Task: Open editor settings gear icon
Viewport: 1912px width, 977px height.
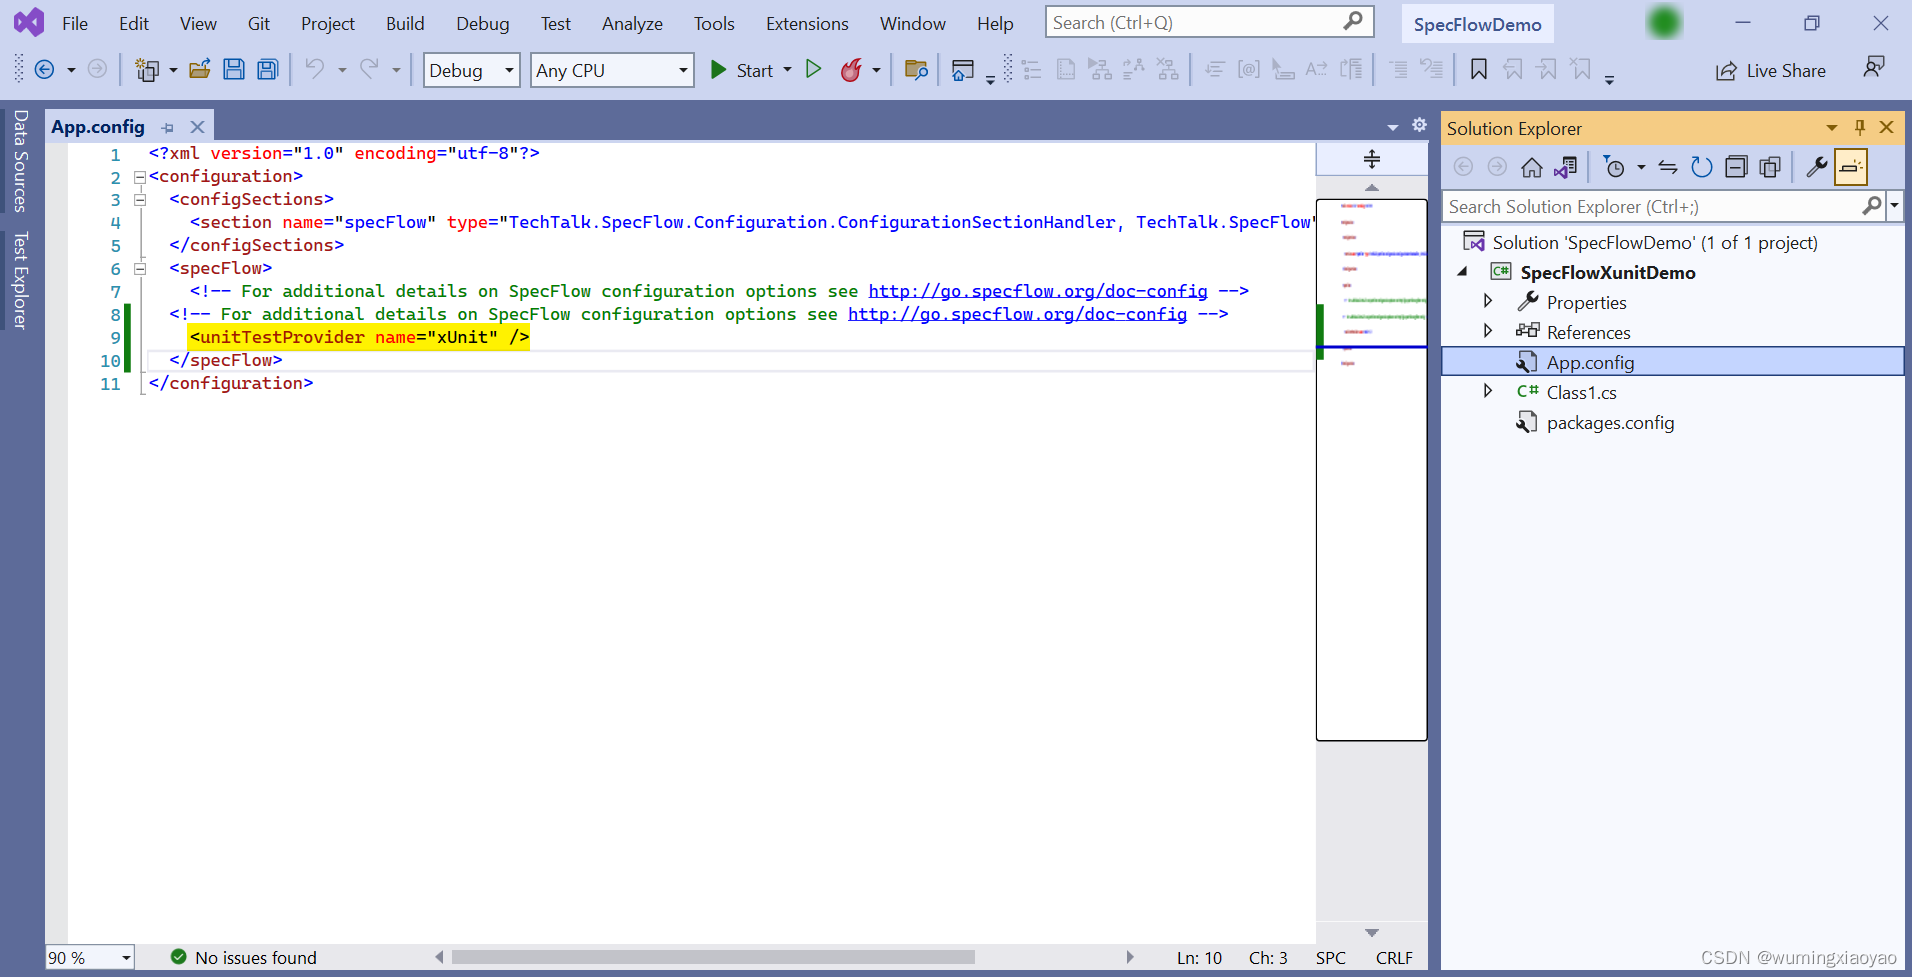Action: [x=1419, y=125]
